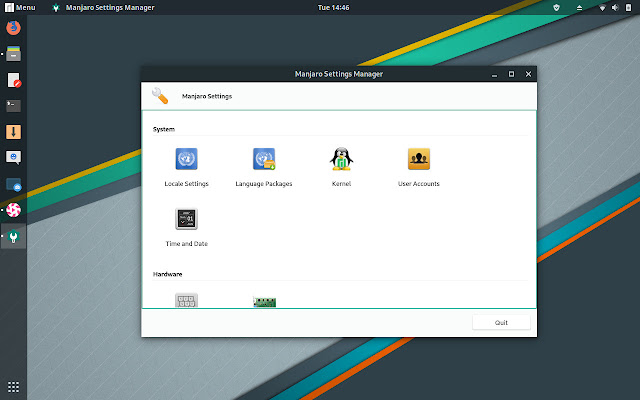
Task: Open the Keyboard hardware icon
Action: click(x=187, y=300)
